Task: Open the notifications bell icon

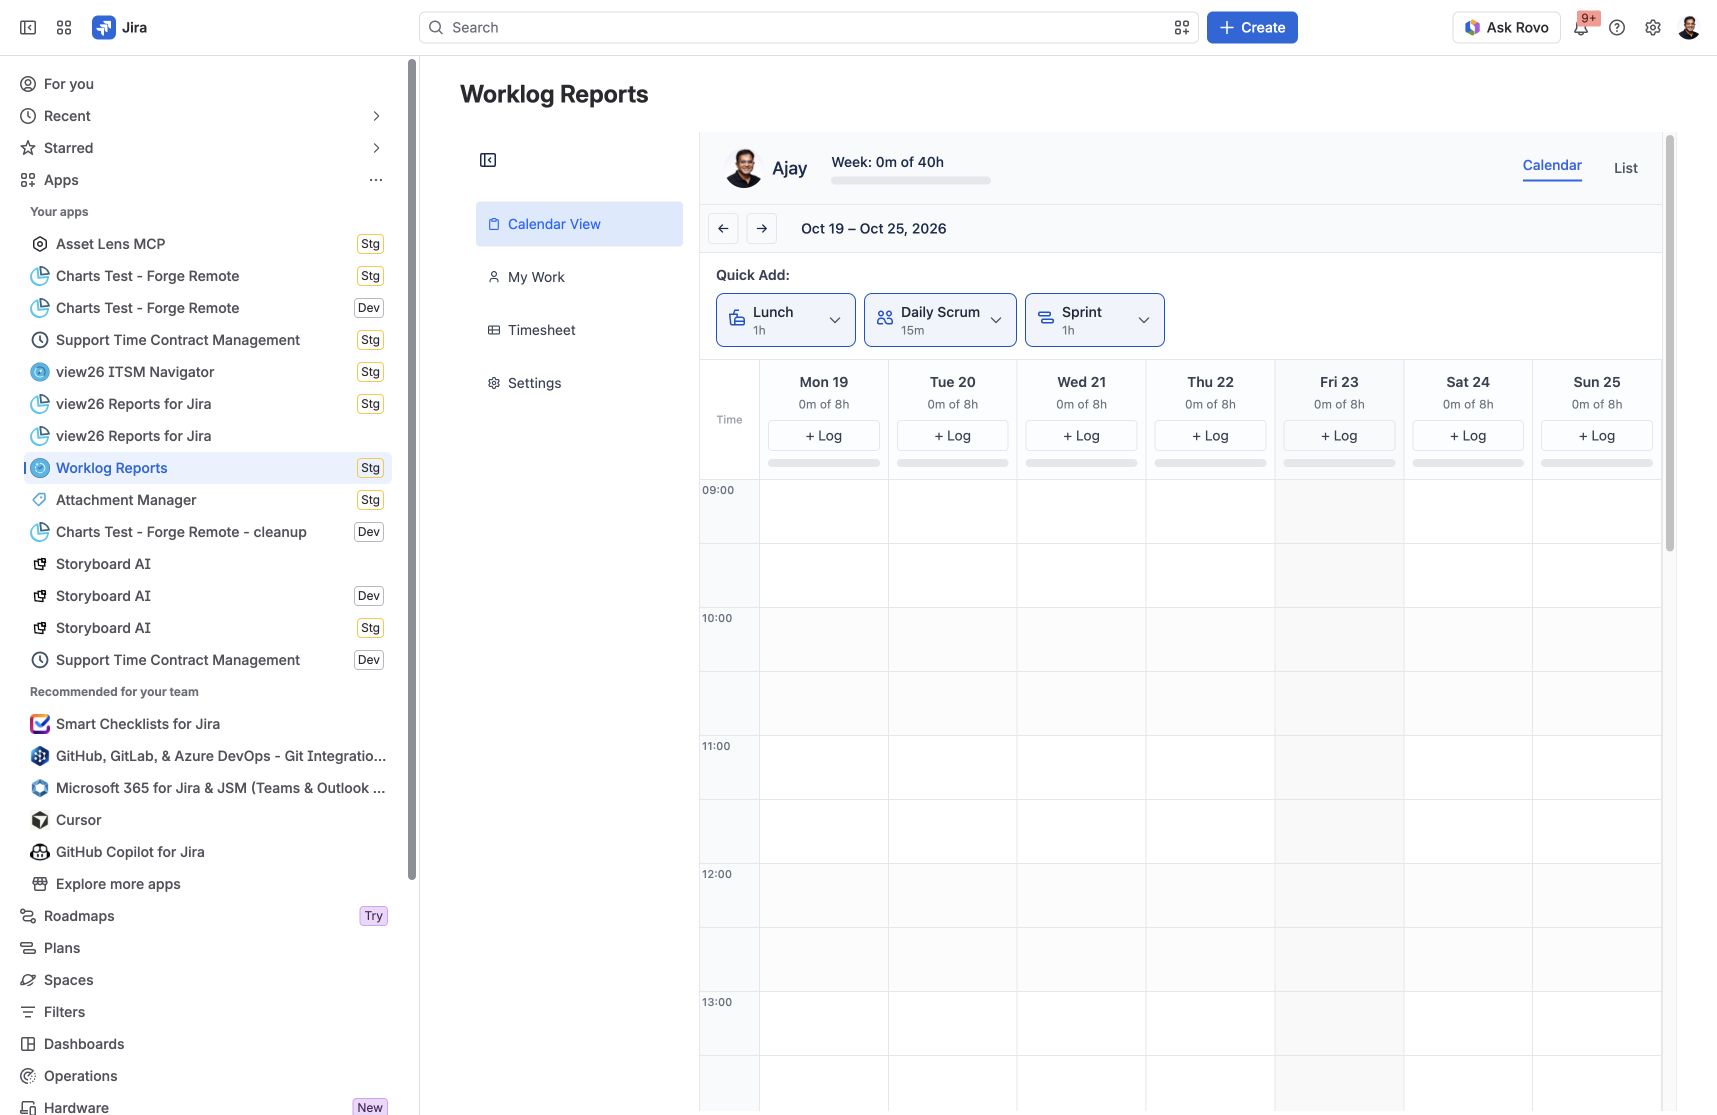Action: click(x=1581, y=28)
